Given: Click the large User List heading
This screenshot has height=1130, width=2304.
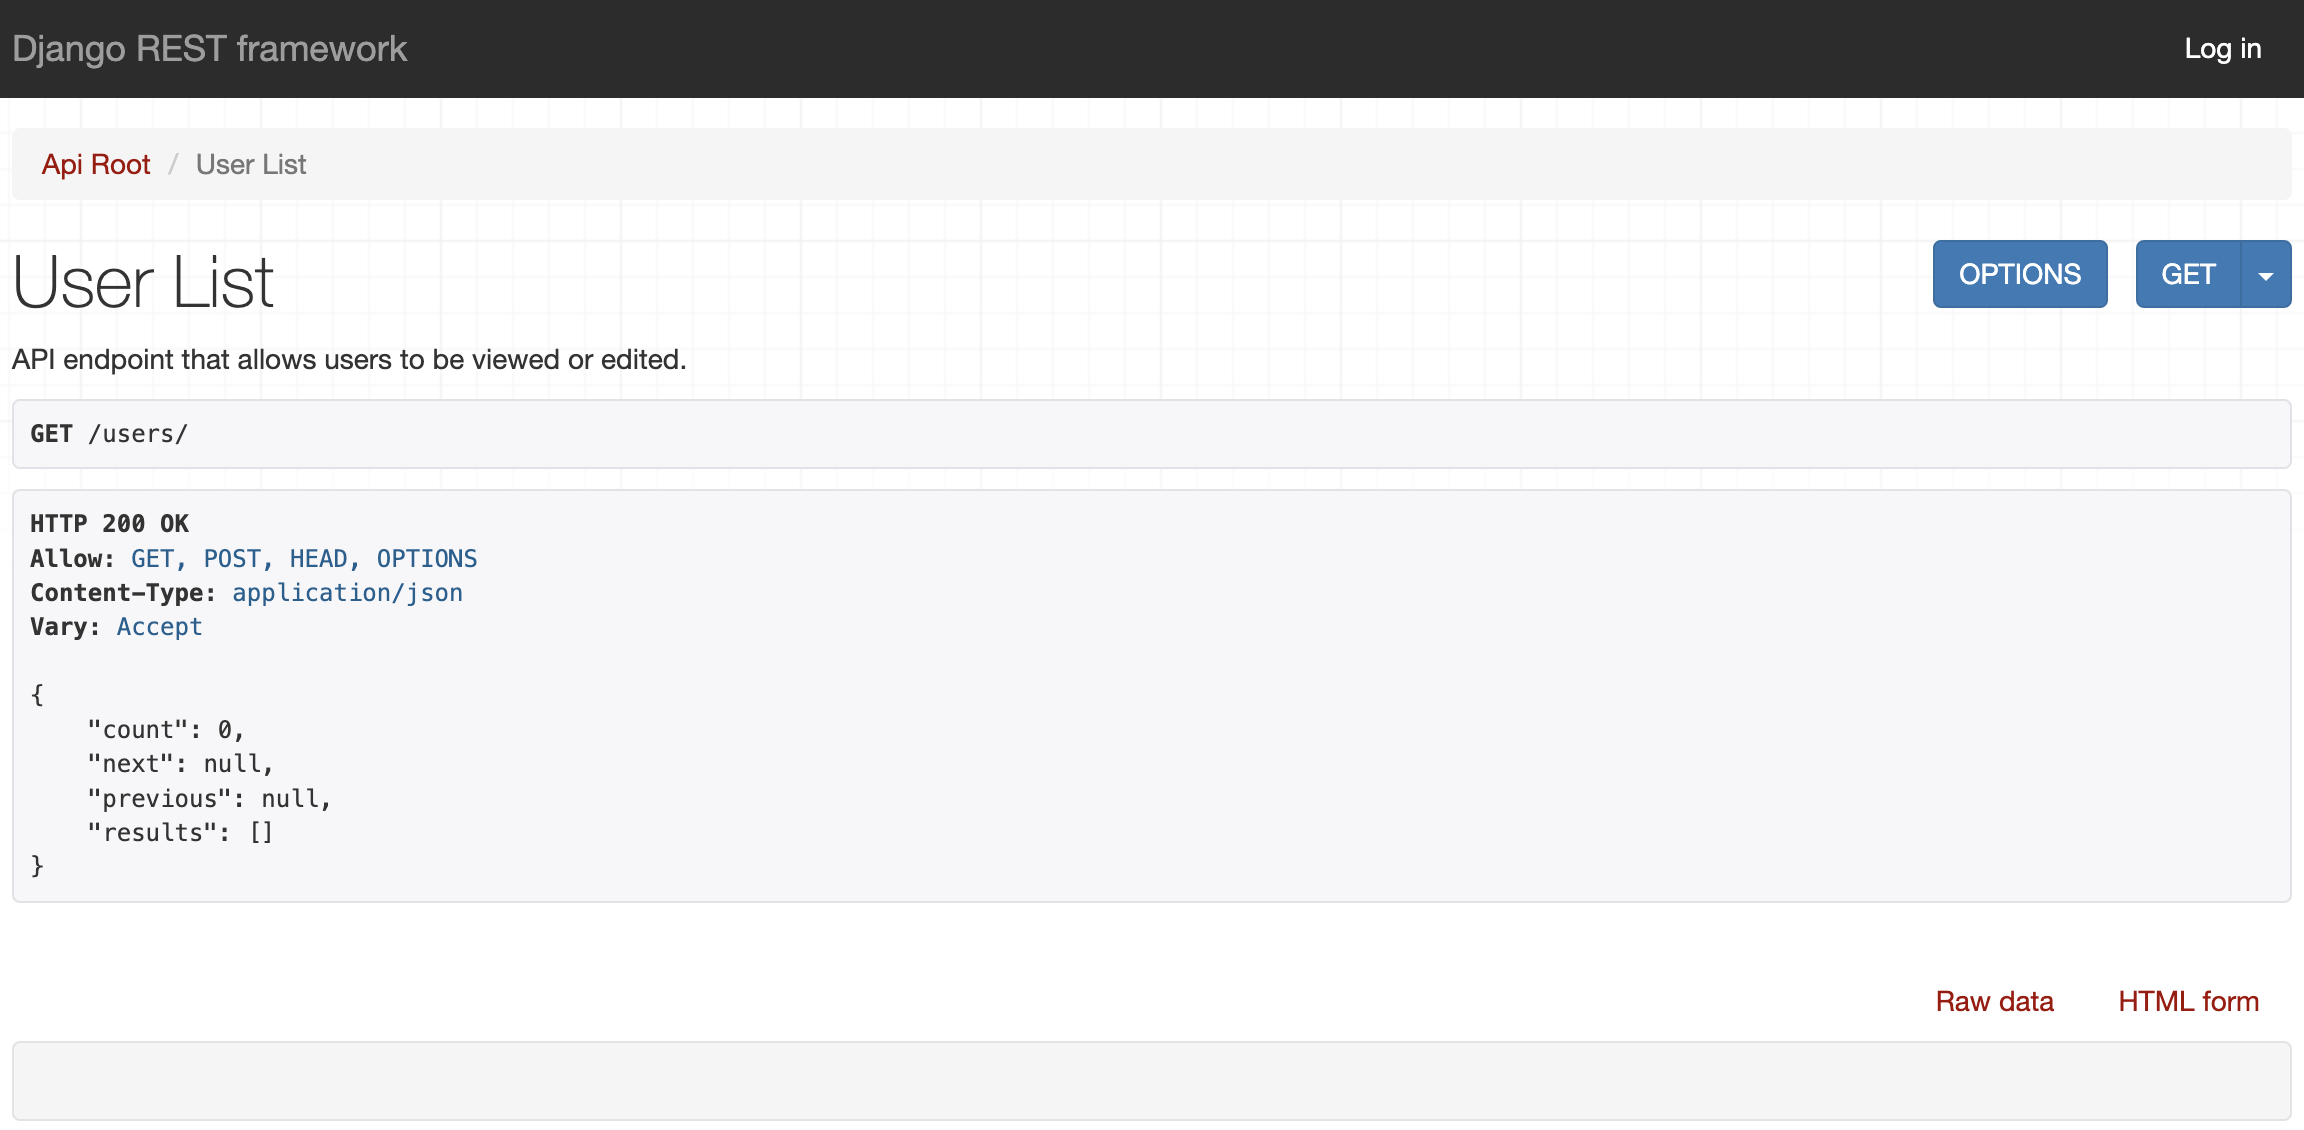Looking at the screenshot, I should [x=143, y=283].
